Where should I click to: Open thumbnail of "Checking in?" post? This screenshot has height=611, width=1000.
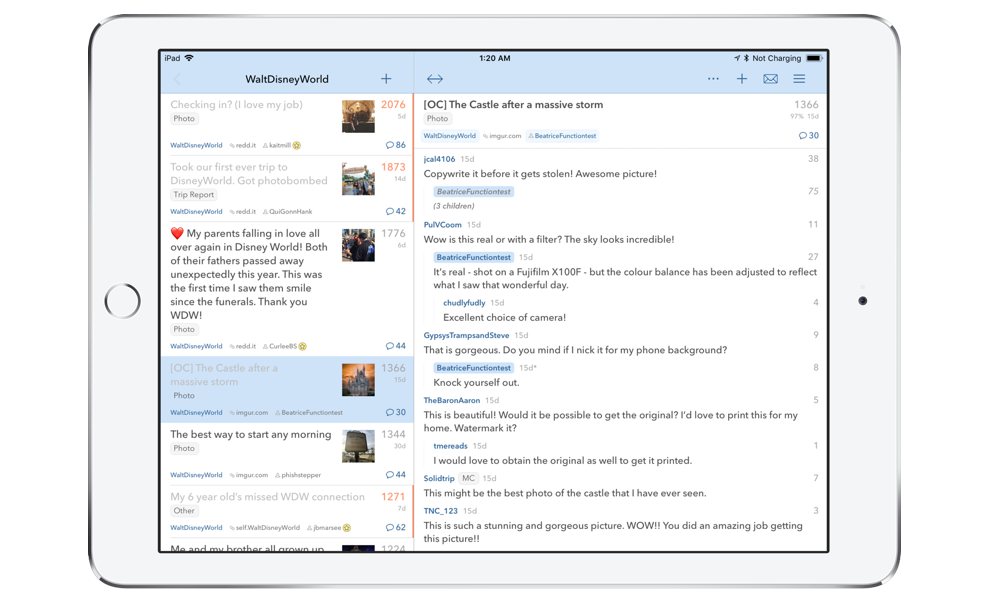358,116
